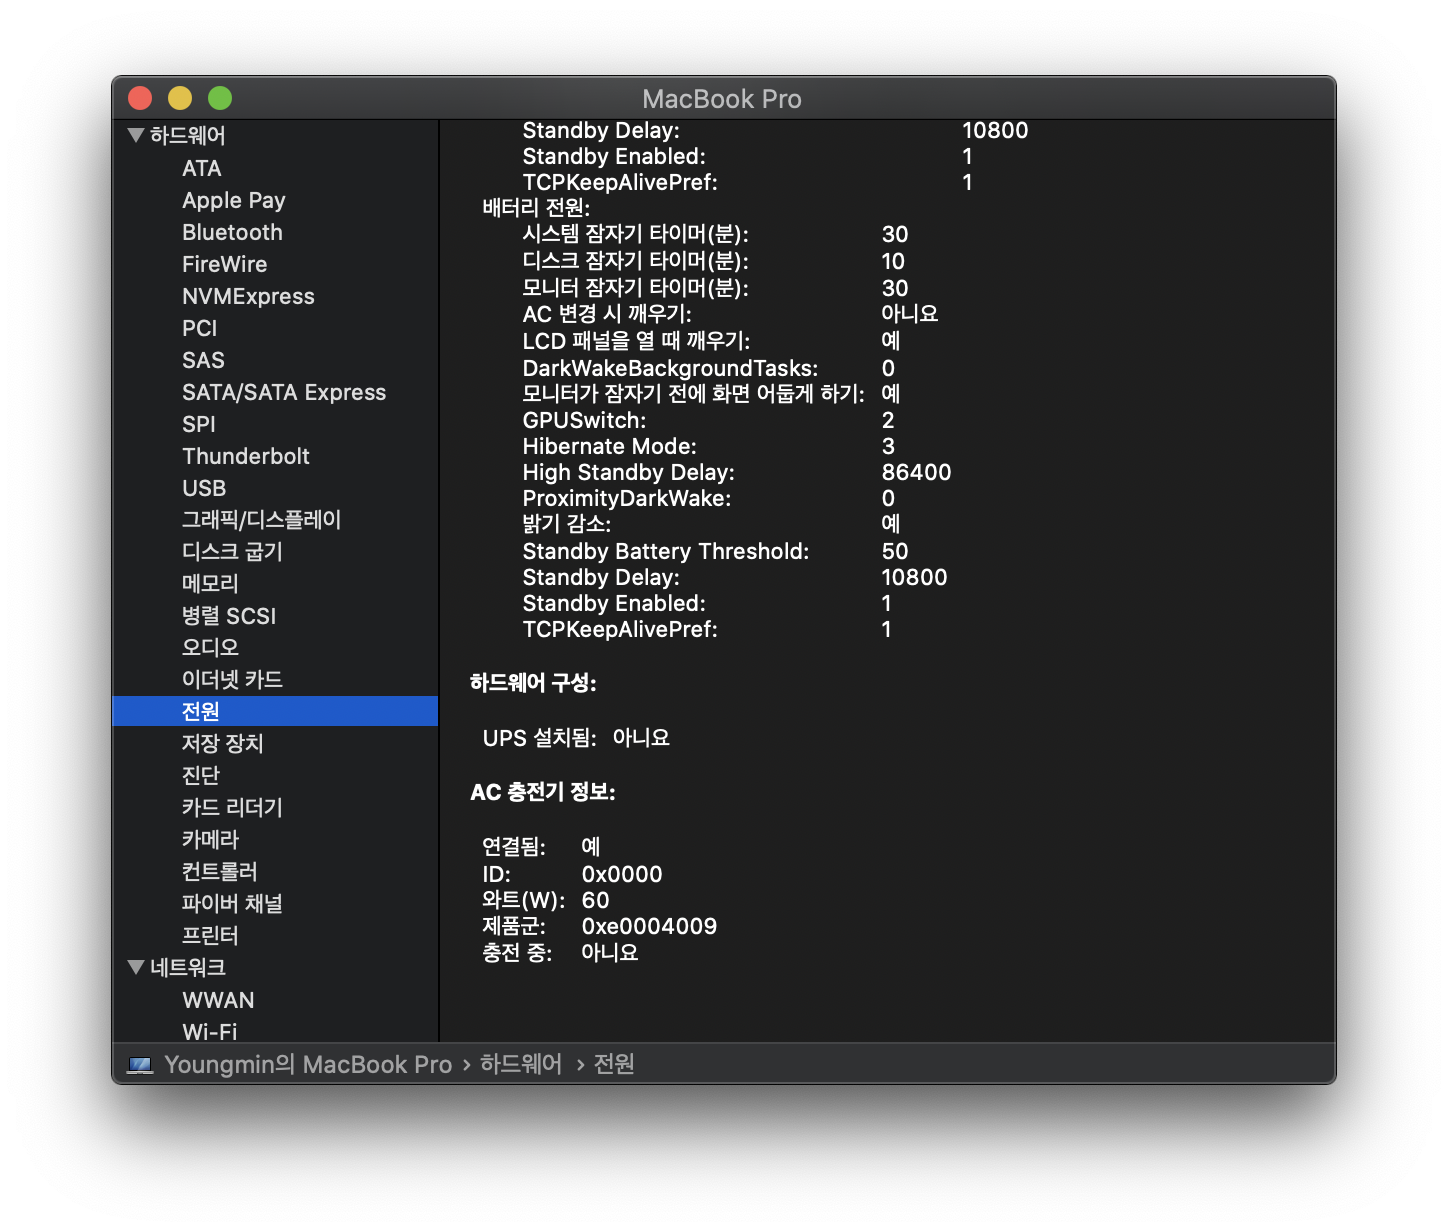Click the 하드웨어 구성 heading
Image resolution: width=1448 pixels, height=1232 pixels.
(x=533, y=683)
